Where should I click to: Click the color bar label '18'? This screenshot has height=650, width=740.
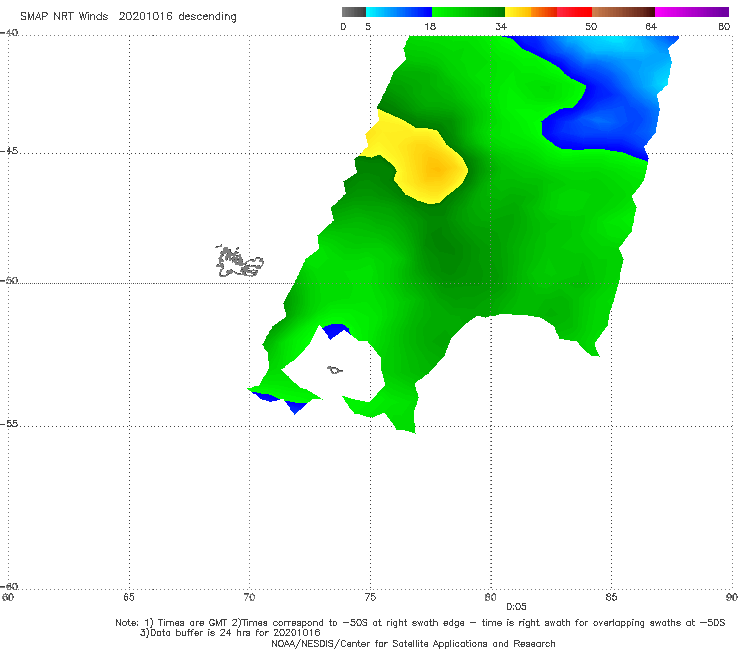click(430, 27)
